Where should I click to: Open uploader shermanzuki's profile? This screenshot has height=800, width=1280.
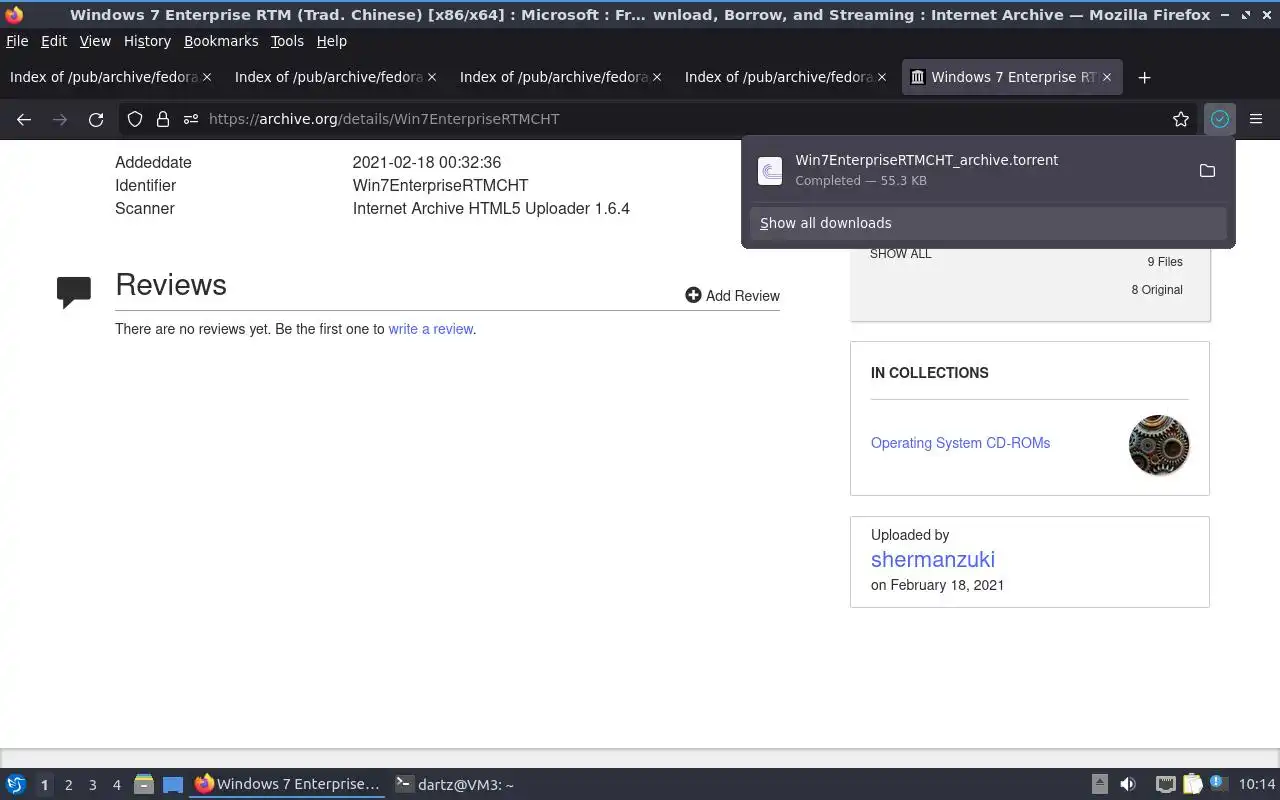[933, 560]
